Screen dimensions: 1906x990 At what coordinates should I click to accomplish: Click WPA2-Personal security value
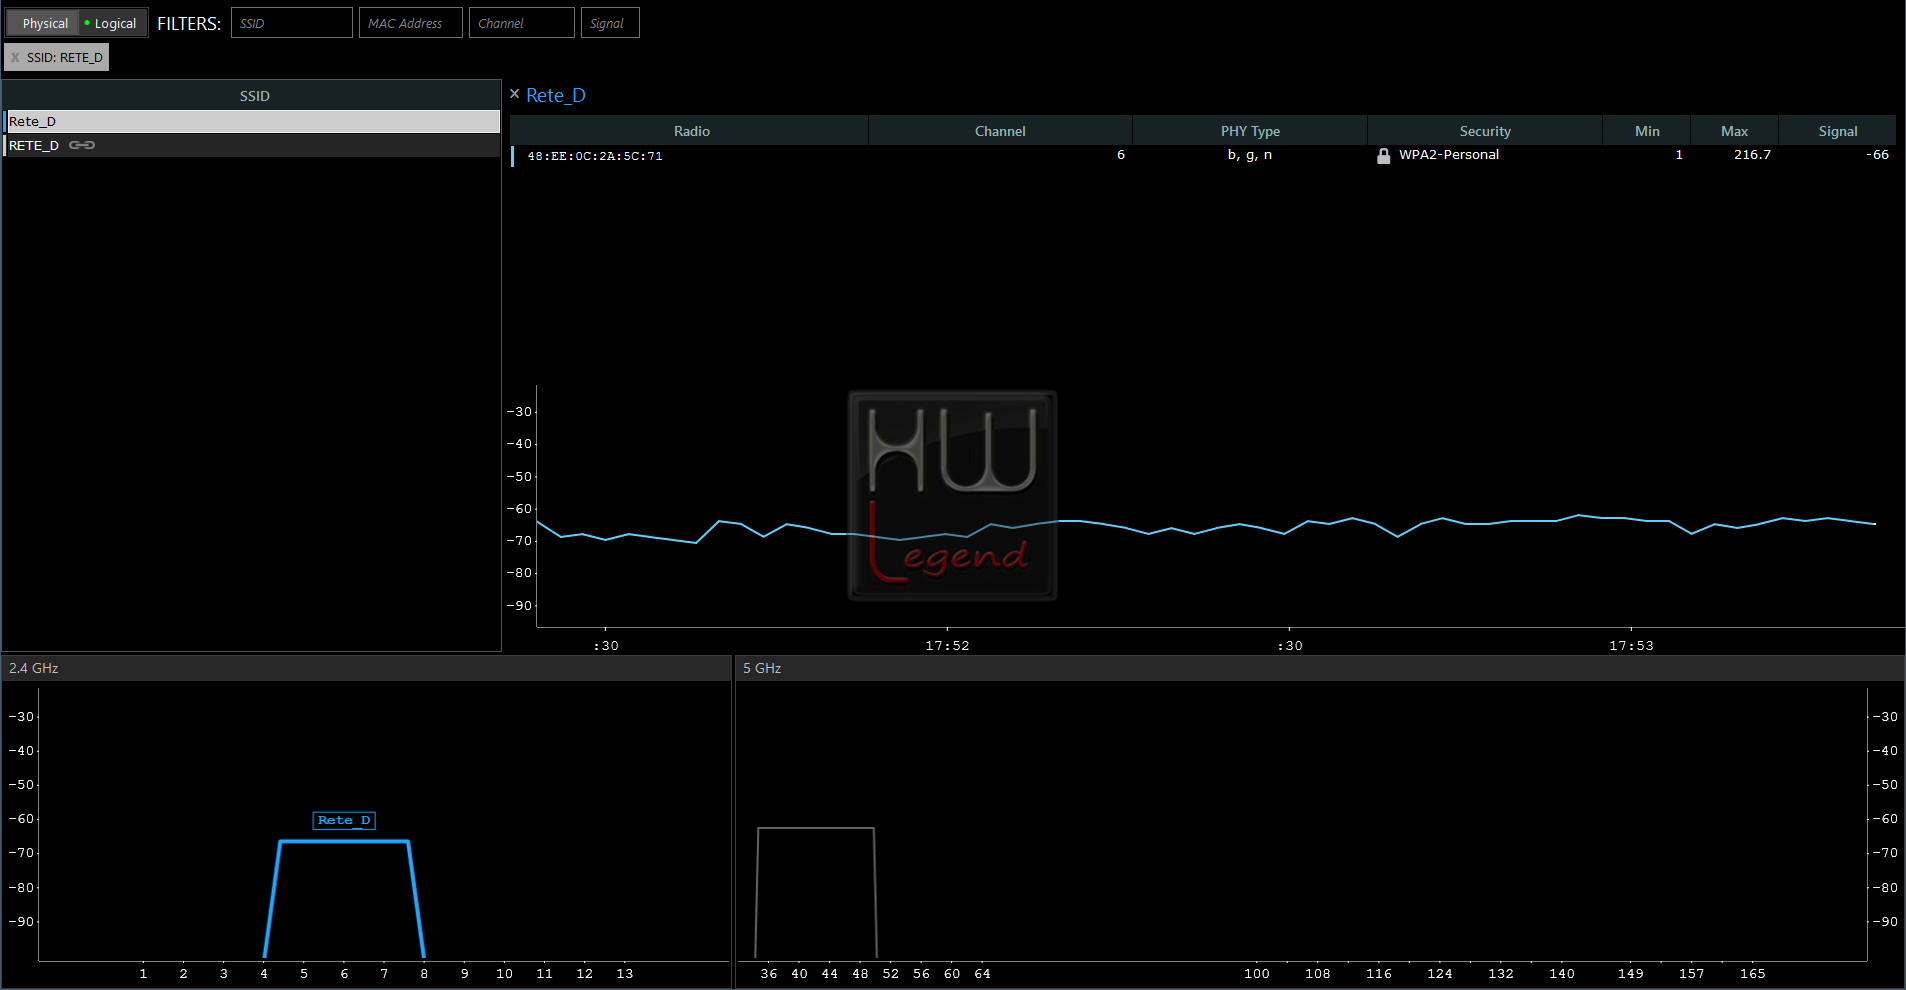point(1449,155)
